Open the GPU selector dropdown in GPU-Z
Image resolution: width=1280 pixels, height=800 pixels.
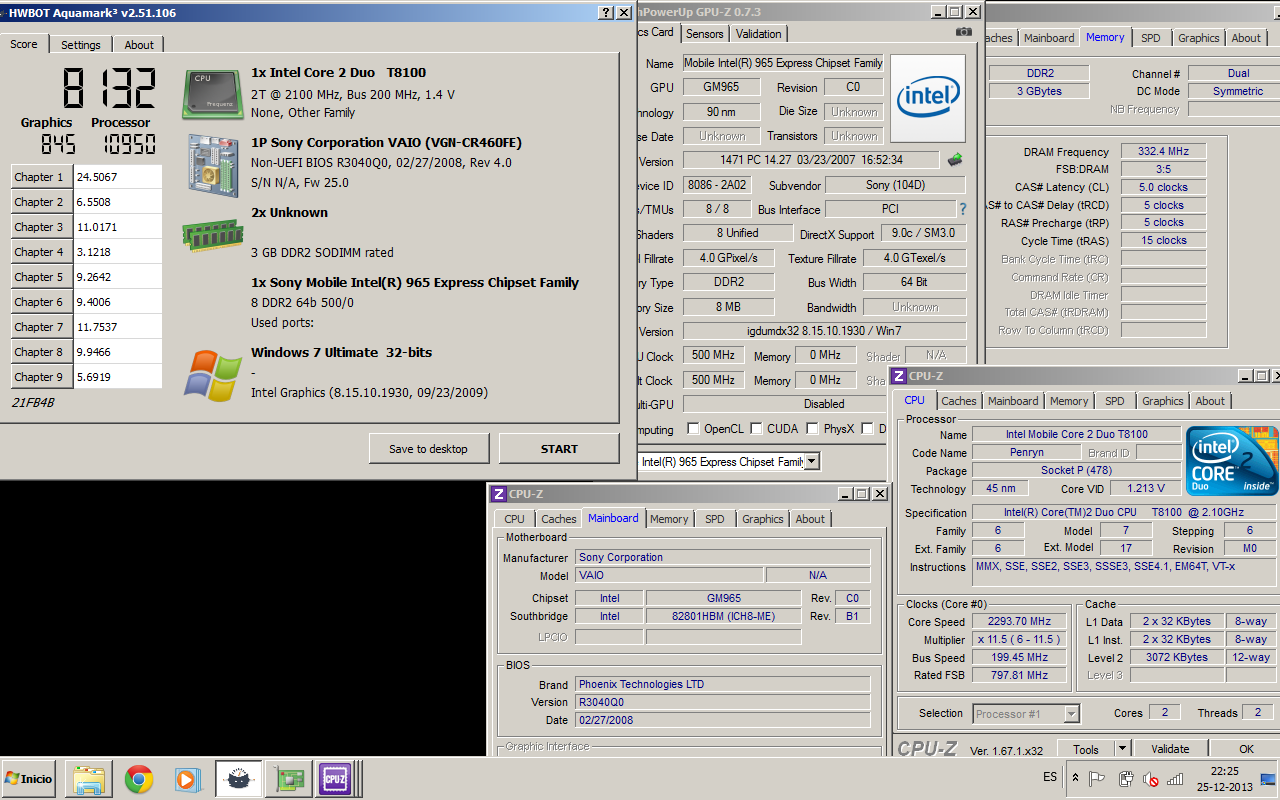812,462
